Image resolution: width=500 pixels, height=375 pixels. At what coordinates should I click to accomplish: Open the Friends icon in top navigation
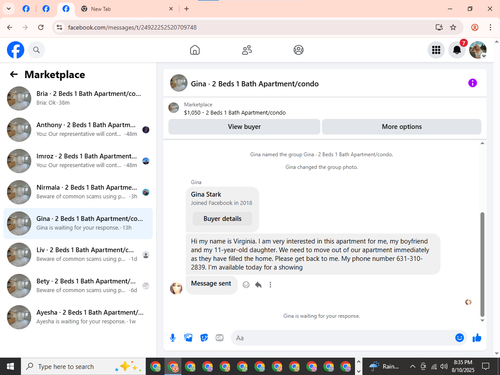pos(247,50)
